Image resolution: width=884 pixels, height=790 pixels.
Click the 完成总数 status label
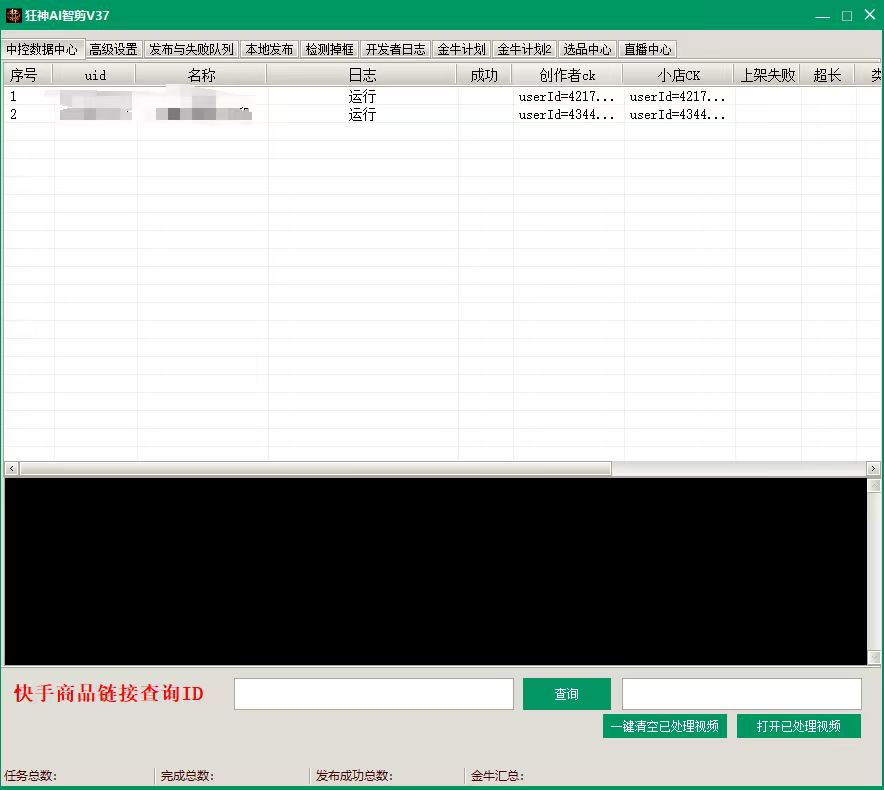[x=187, y=776]
